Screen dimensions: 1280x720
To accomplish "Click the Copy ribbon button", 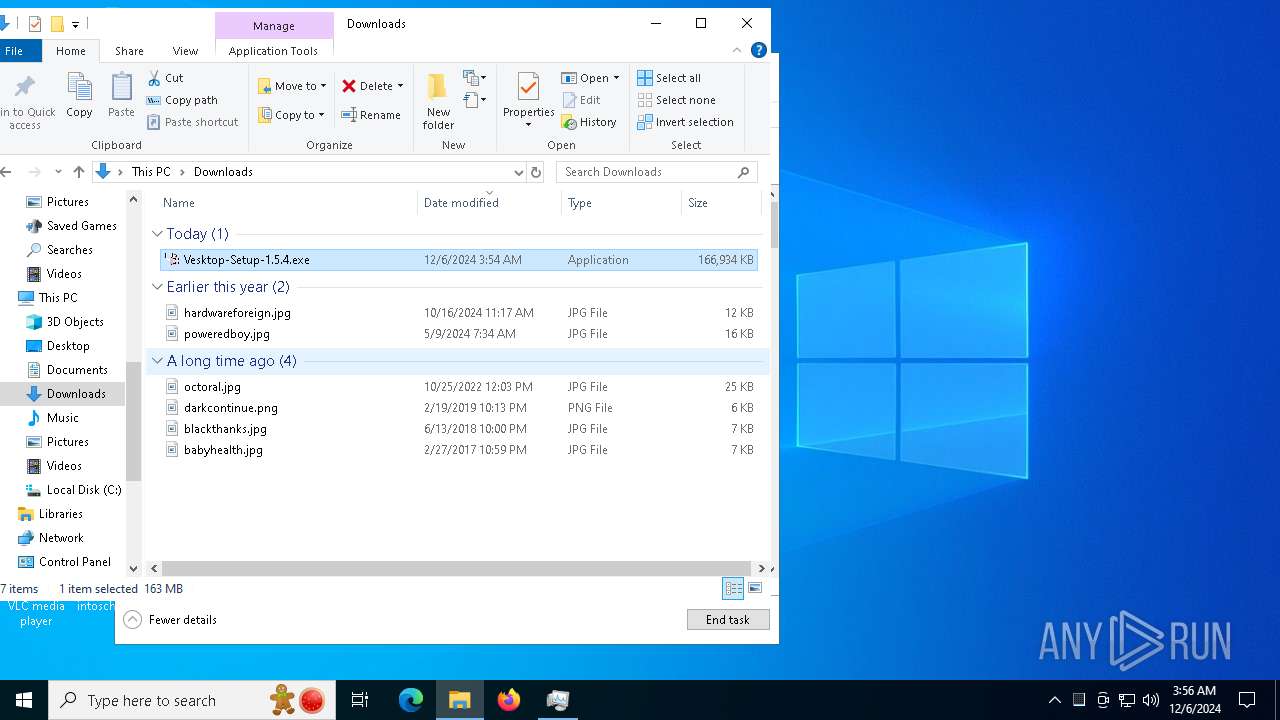I will point(79,97).
